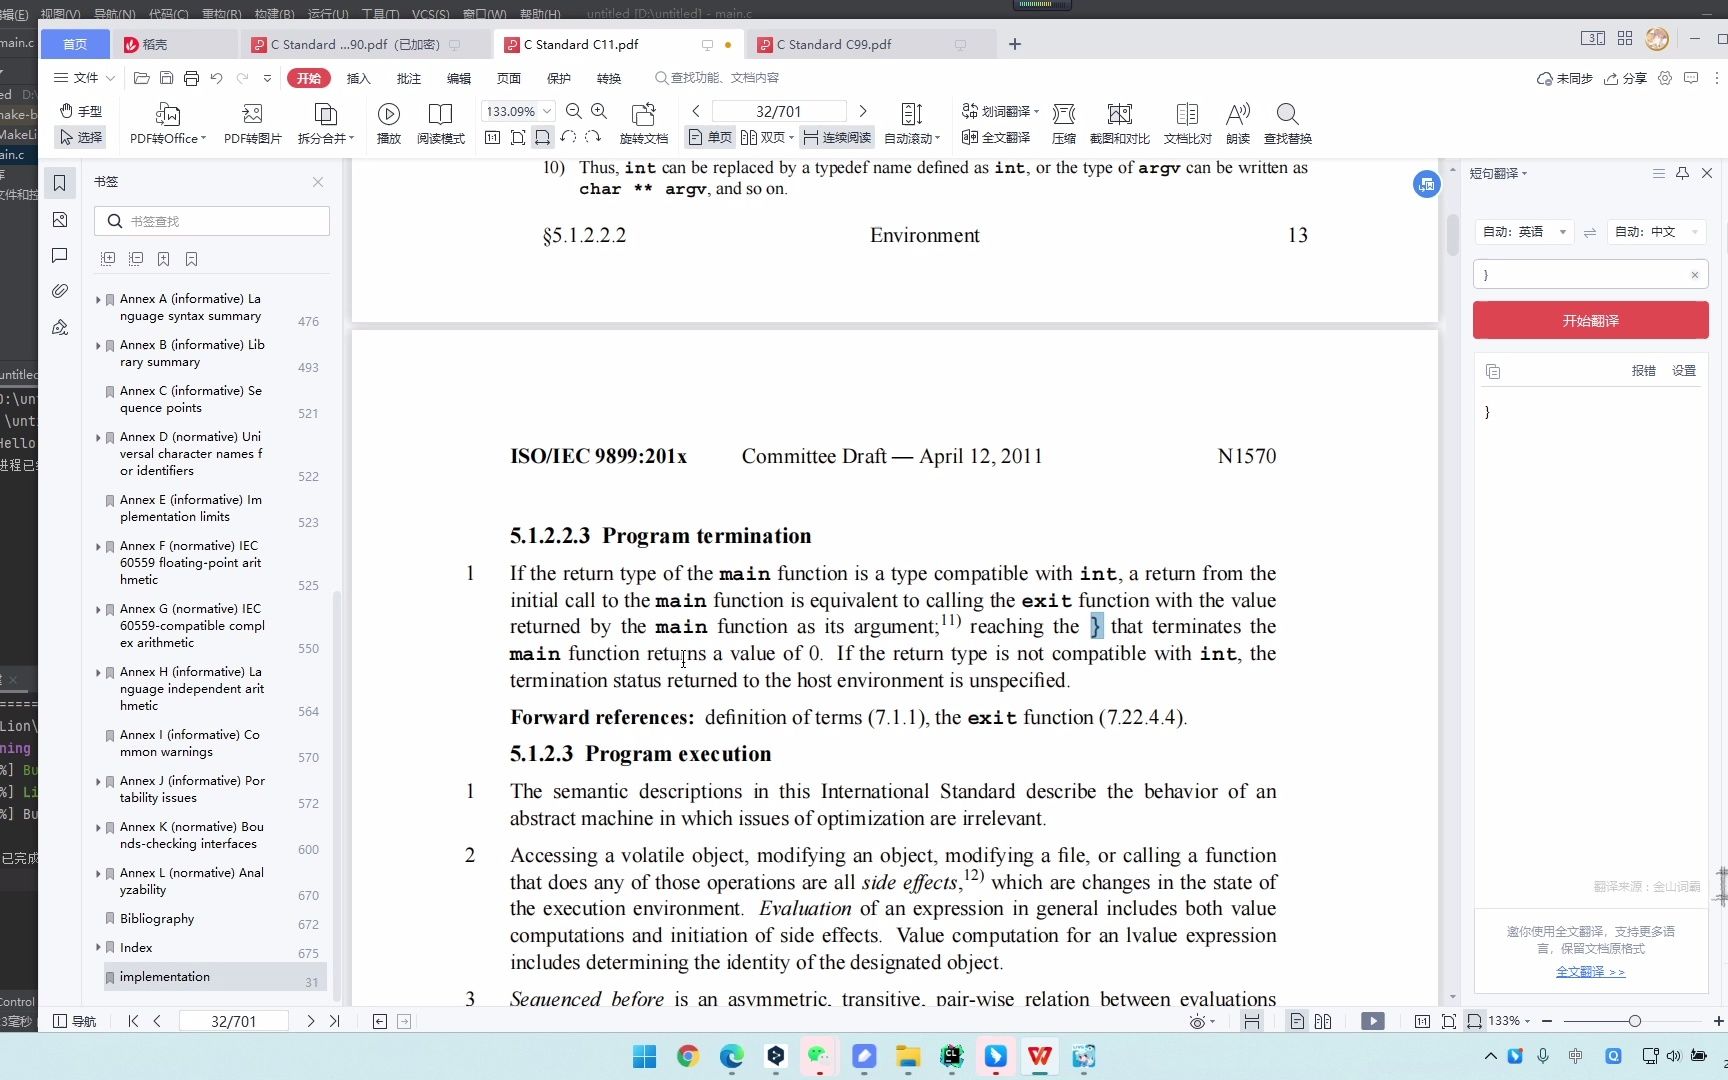
Task: Click the 全文翻译 >> link
Action: click(1590, 971)
